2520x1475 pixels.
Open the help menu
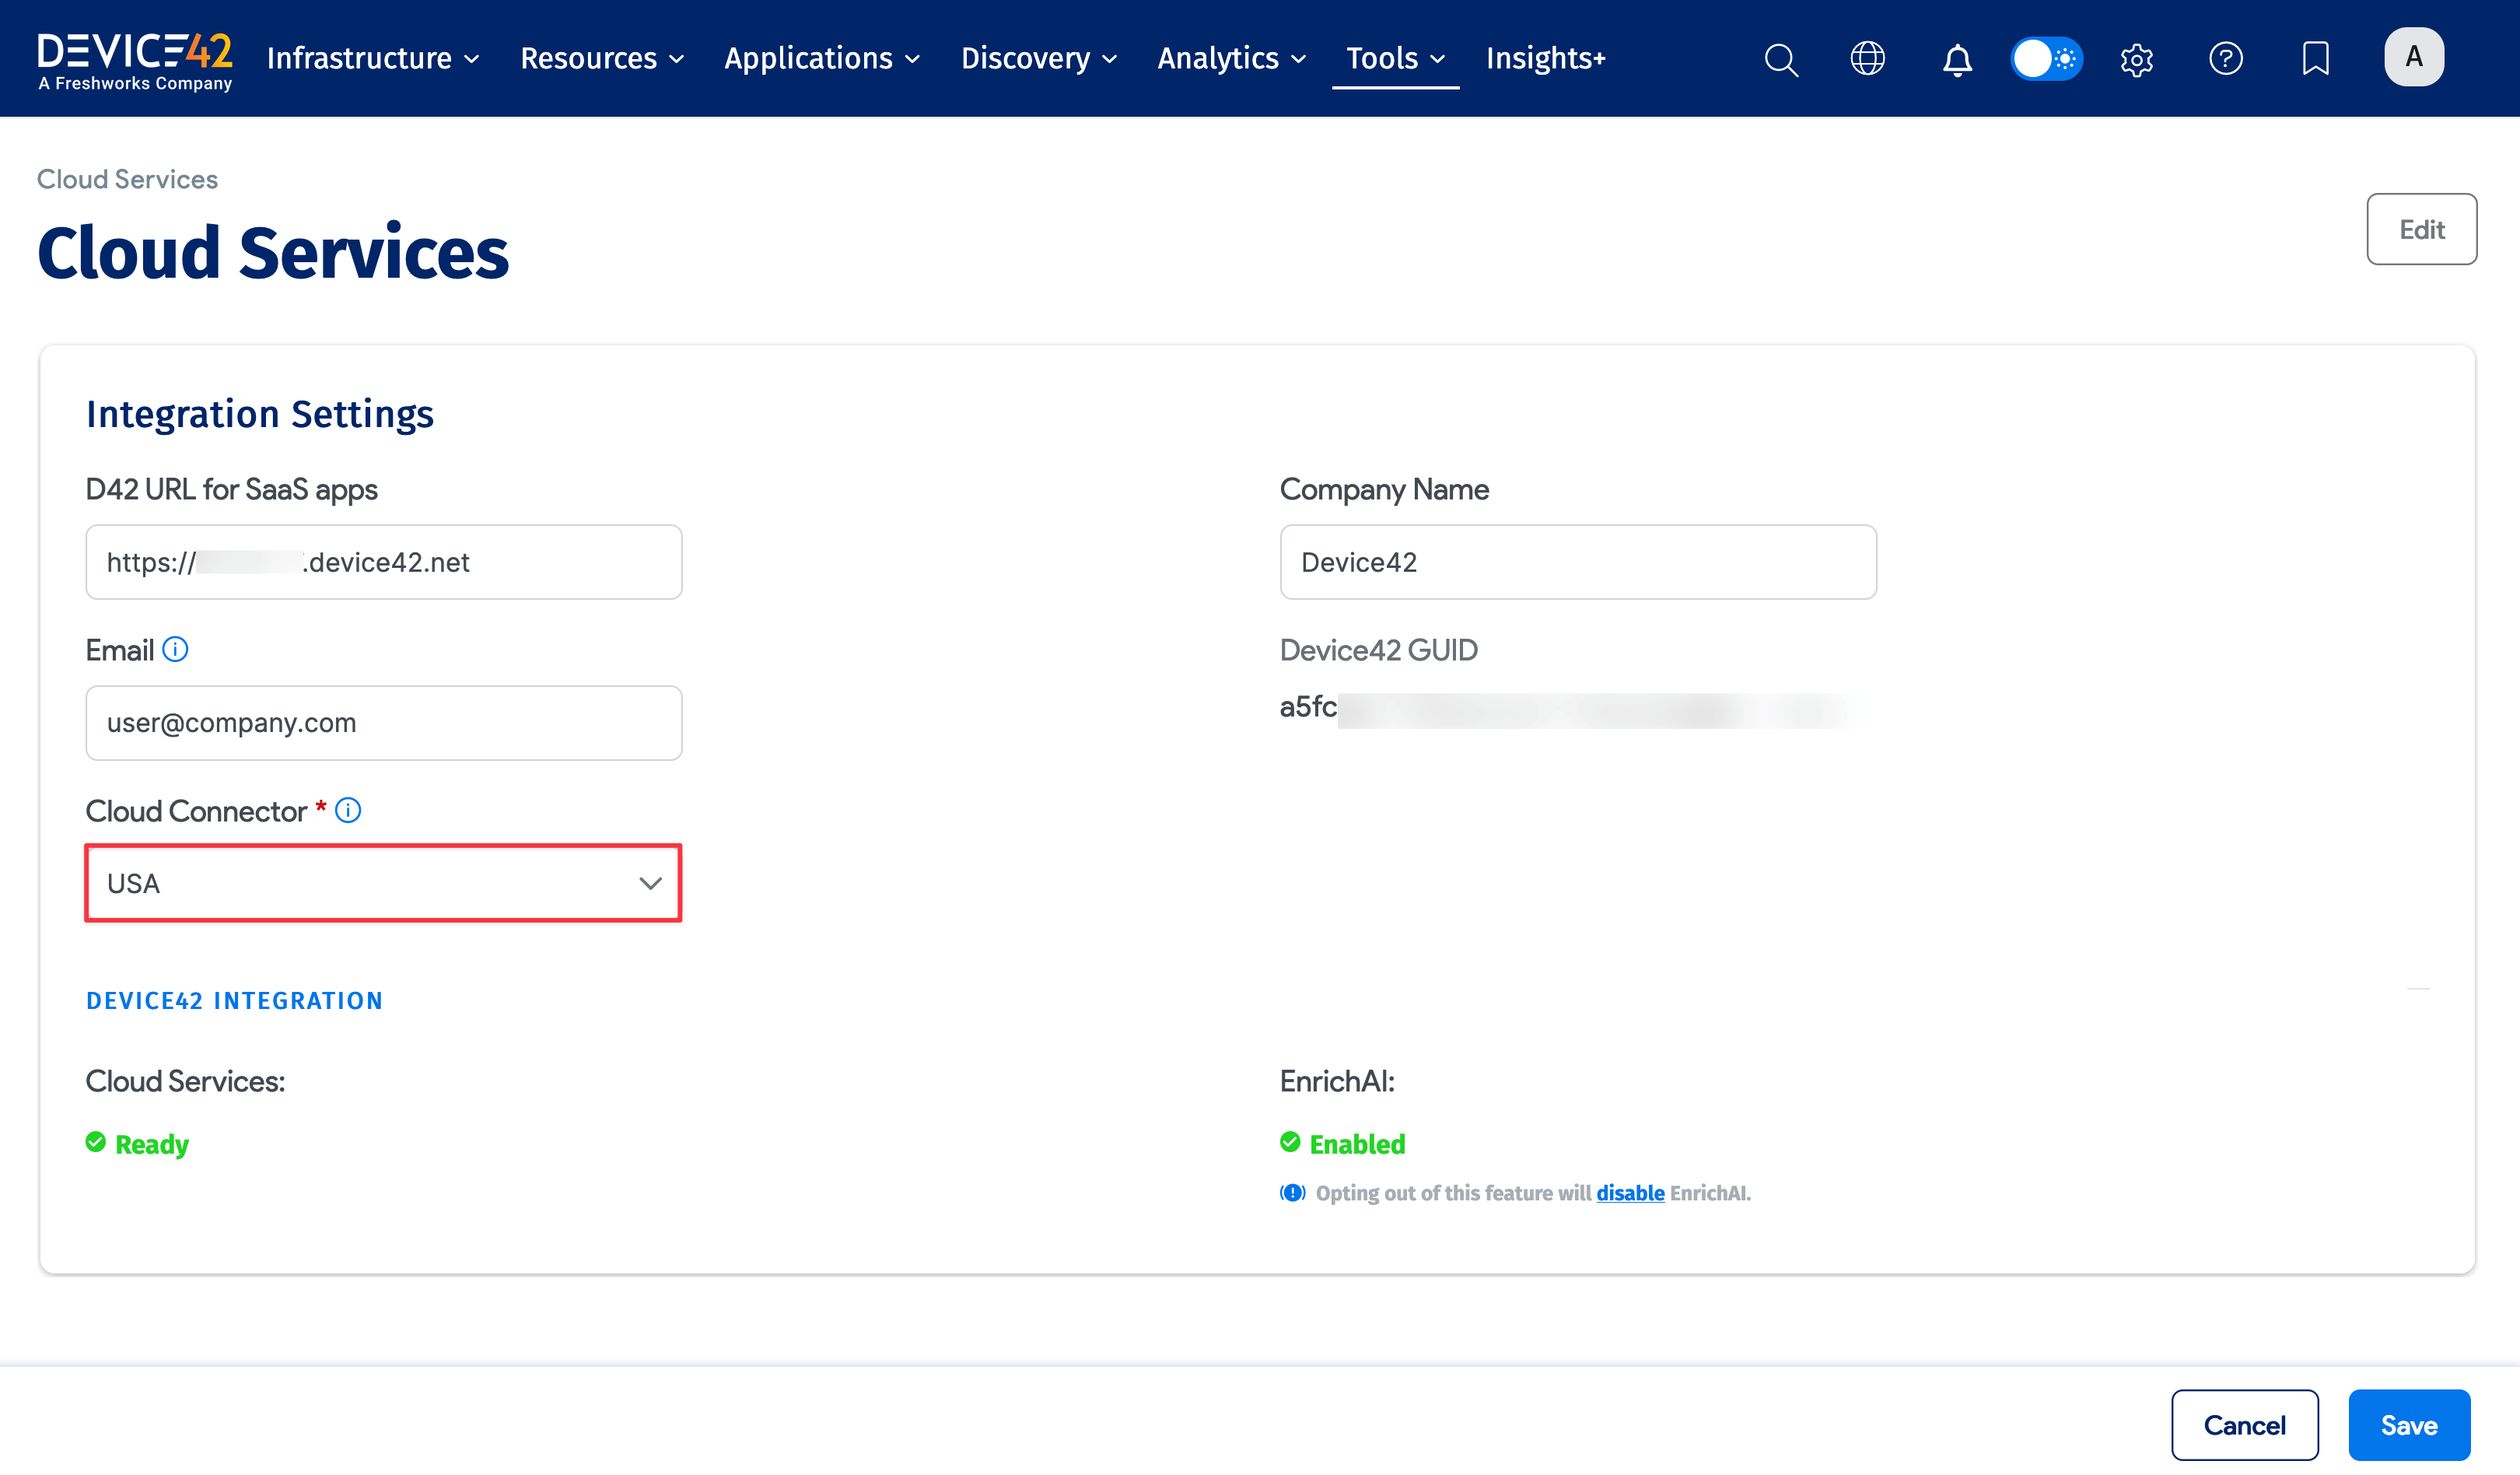pyautogui.click(x=2226, y=59)
